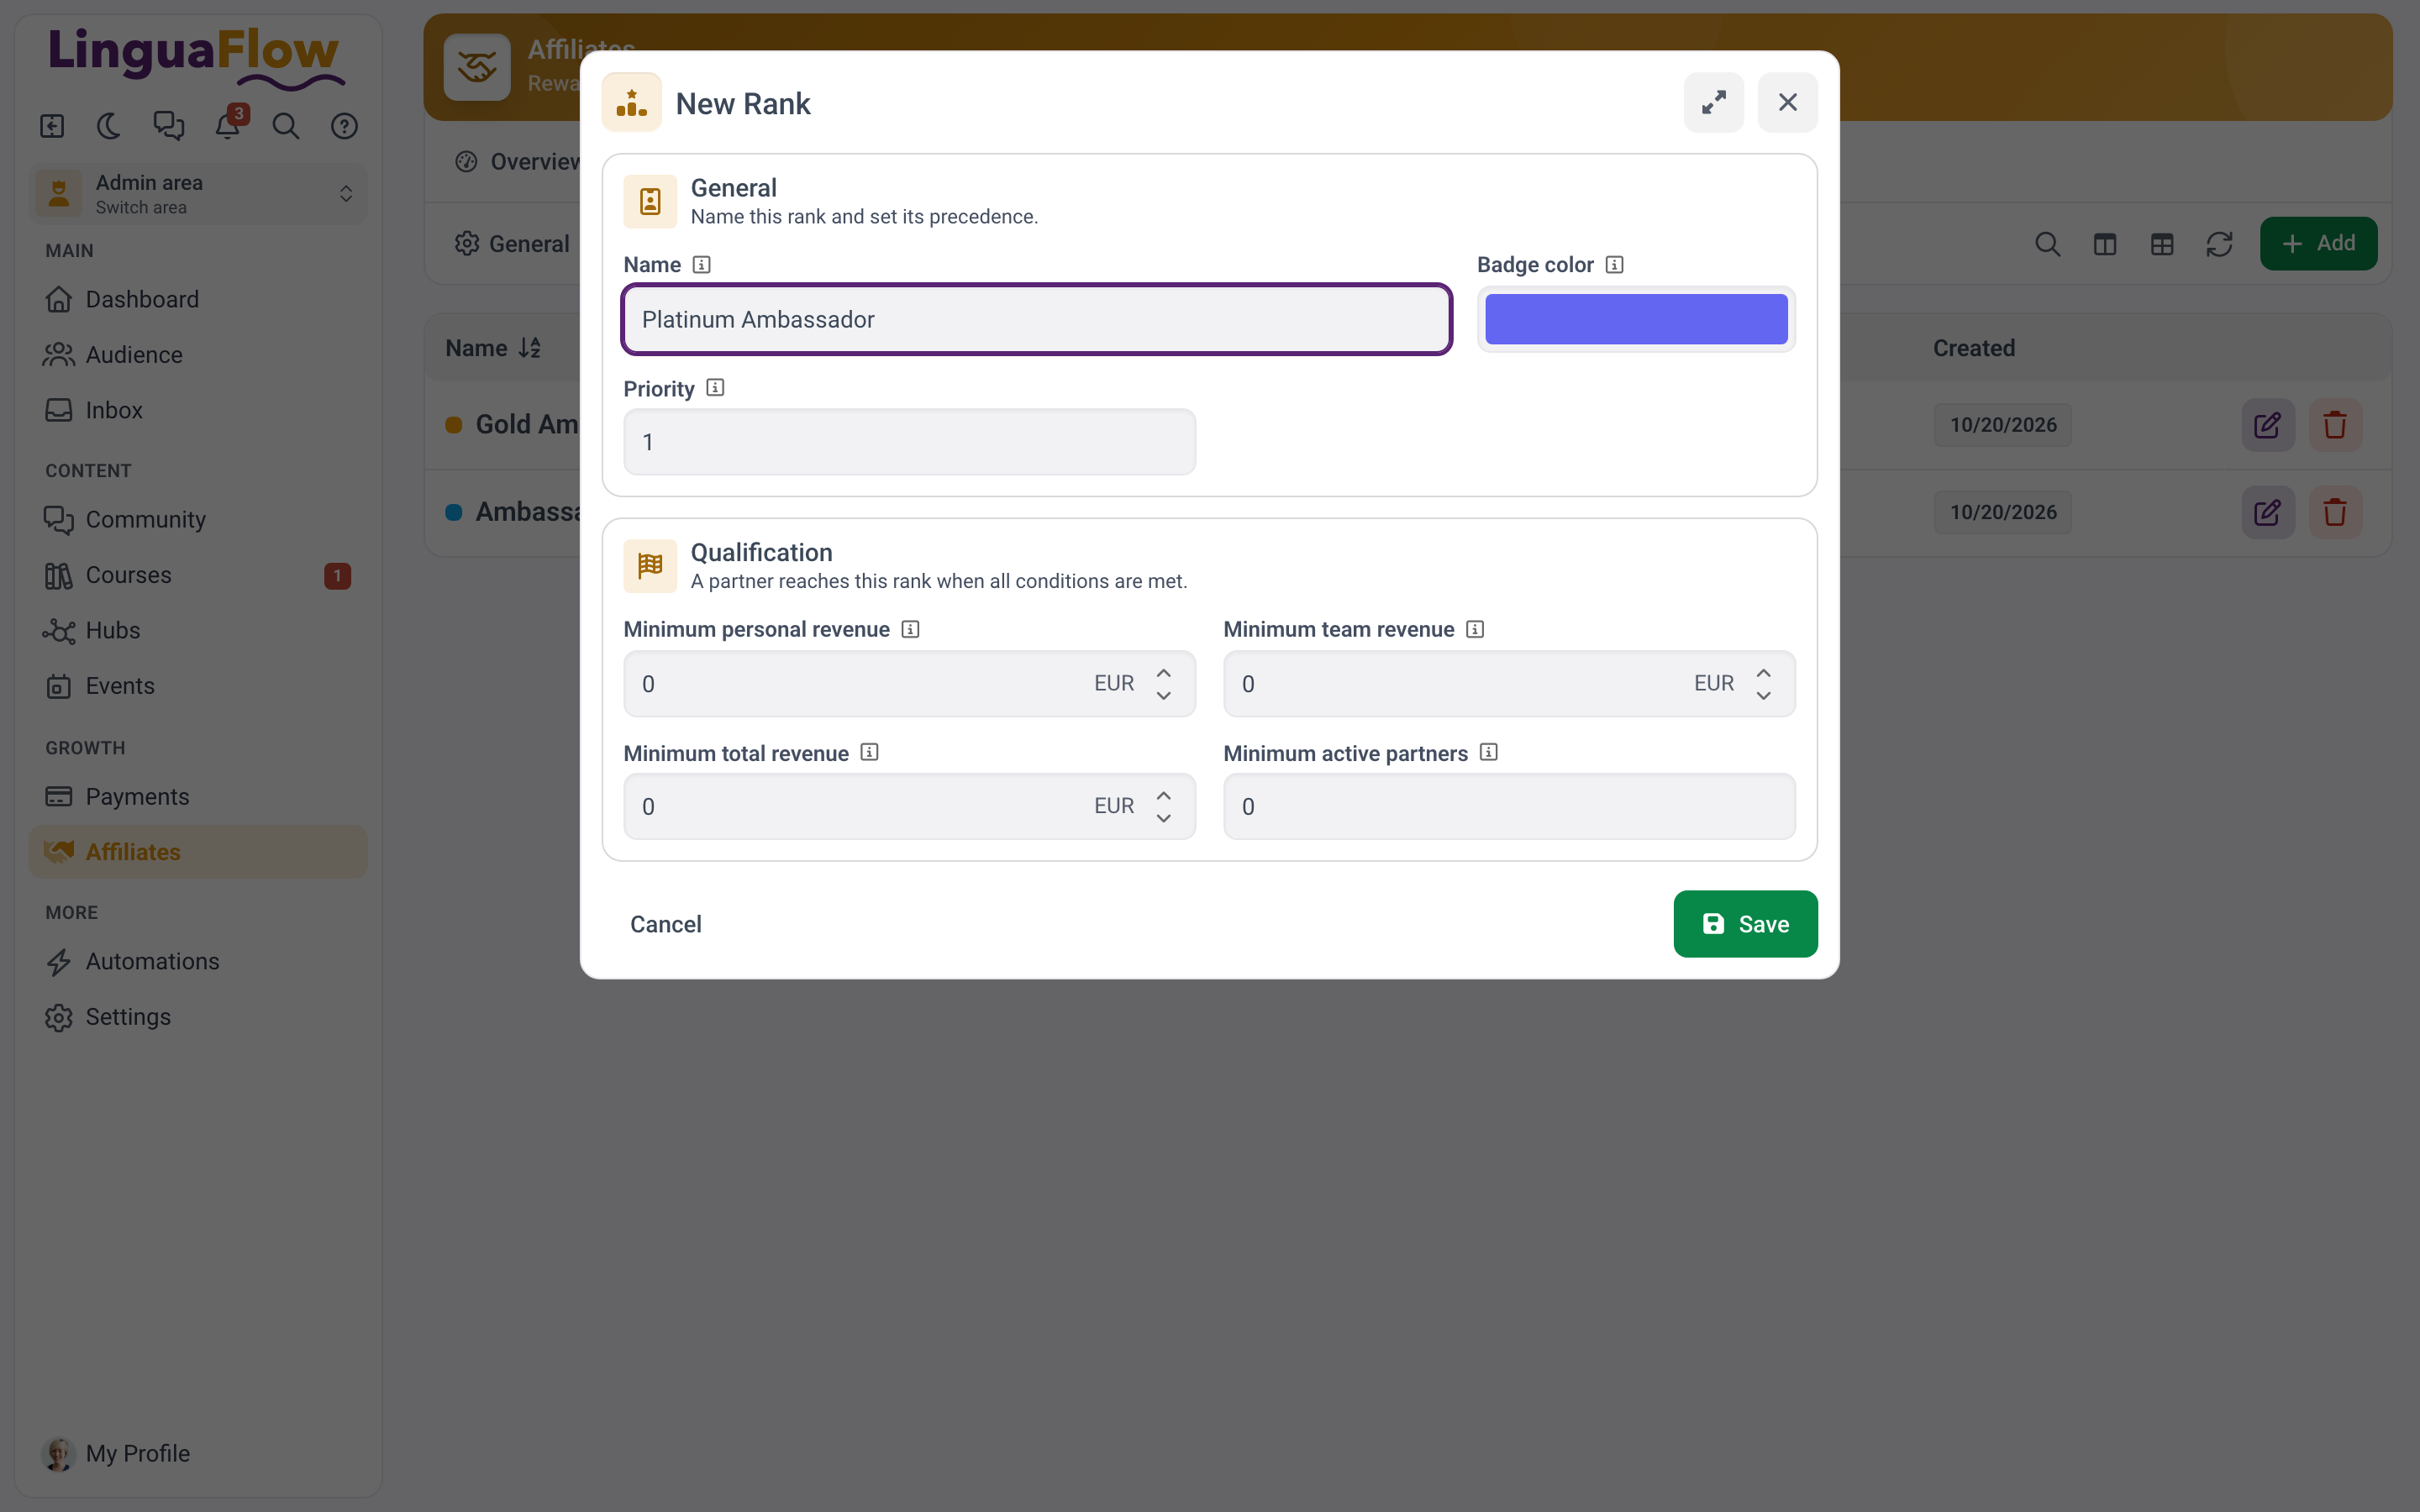Open the chat messages icon
Viewport: 2420px width, 1512px height.
[169, 126]
